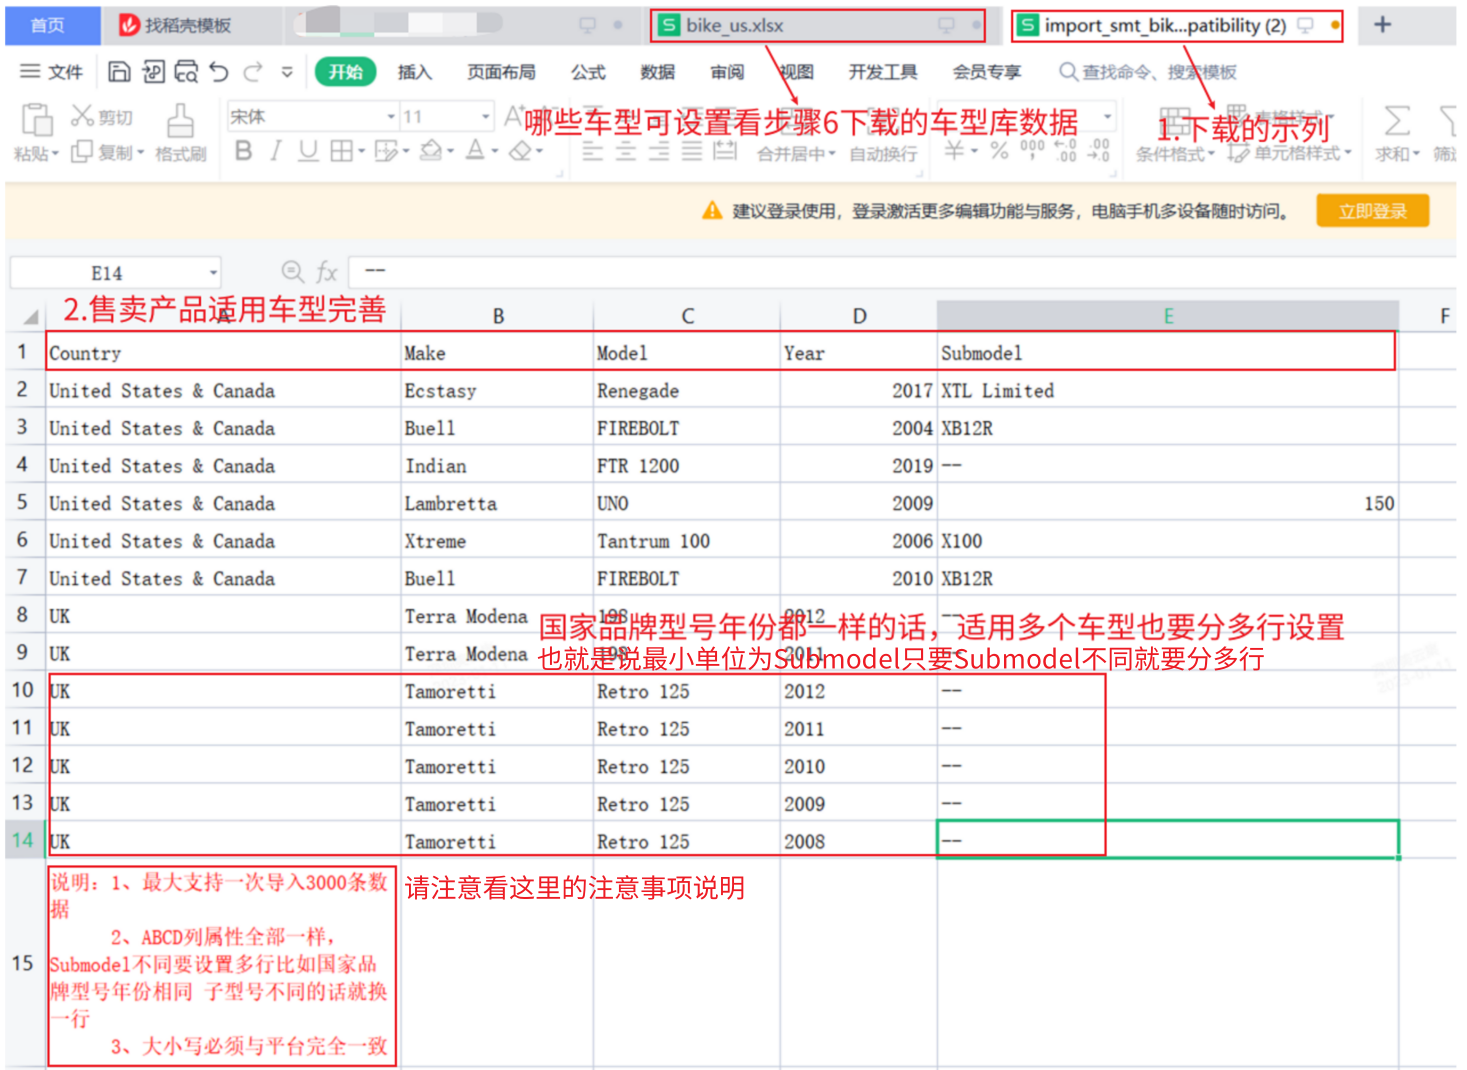This screenshot has height=1070, width=1467.
Task: Toggle italic formatting
Action: (x=275, y=151)
